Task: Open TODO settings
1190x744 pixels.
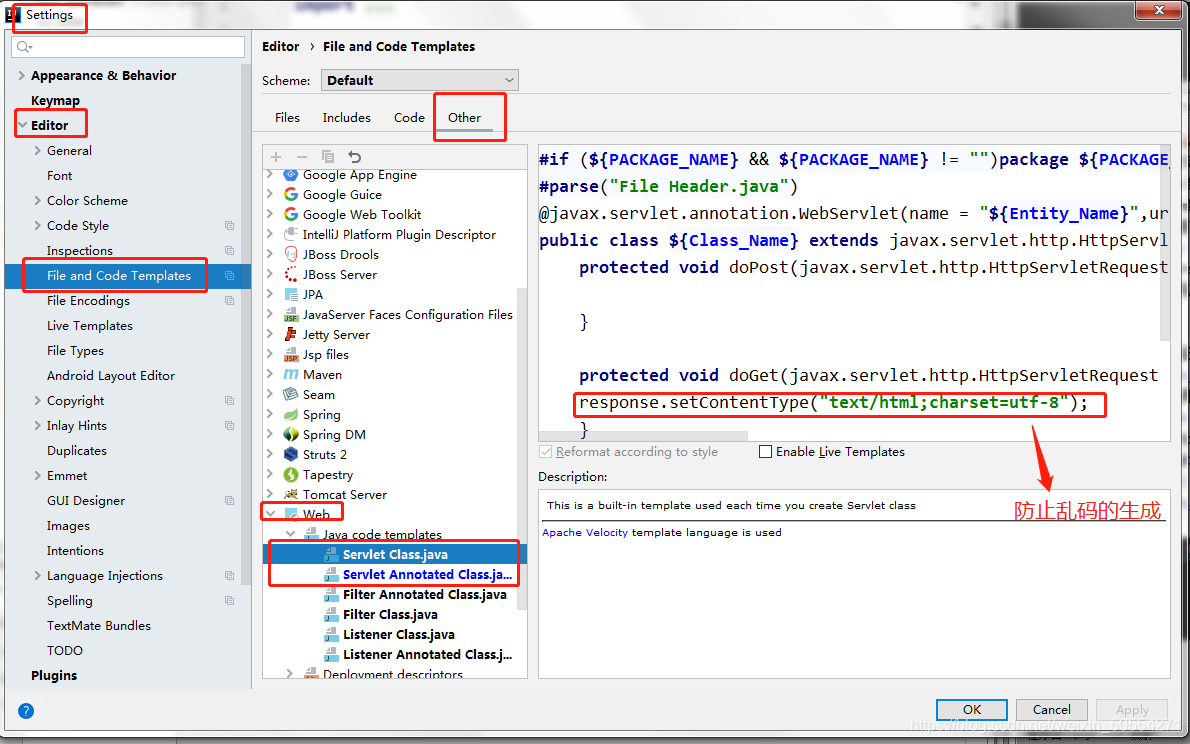Action: point(65,651)
